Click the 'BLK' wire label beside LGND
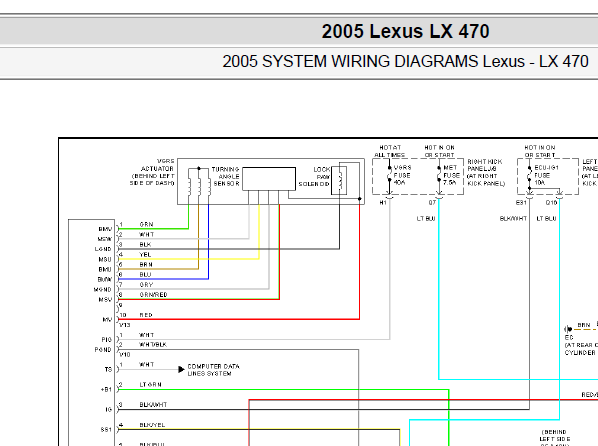Viewport: 598px width, 446px height. click(145, 245)
